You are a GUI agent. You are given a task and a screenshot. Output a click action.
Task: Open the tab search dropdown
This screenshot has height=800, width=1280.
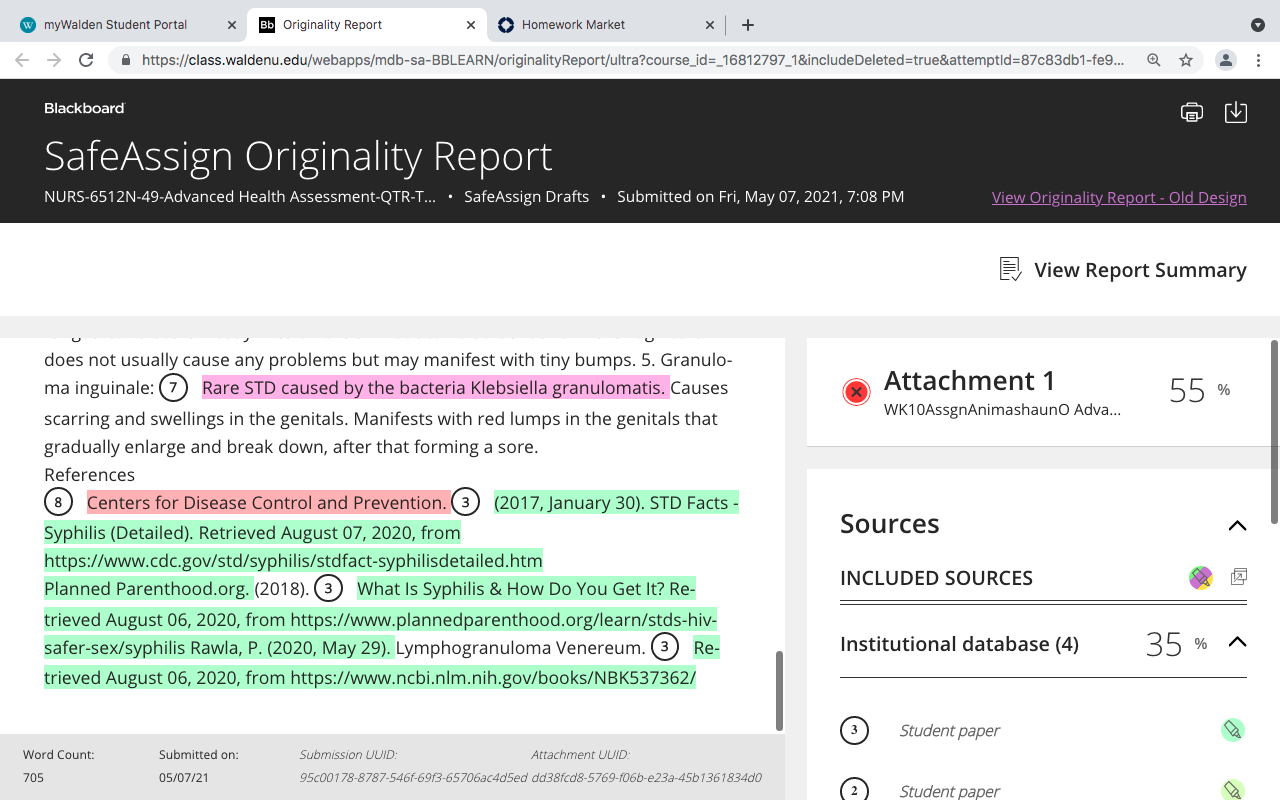click(1258, 25)
